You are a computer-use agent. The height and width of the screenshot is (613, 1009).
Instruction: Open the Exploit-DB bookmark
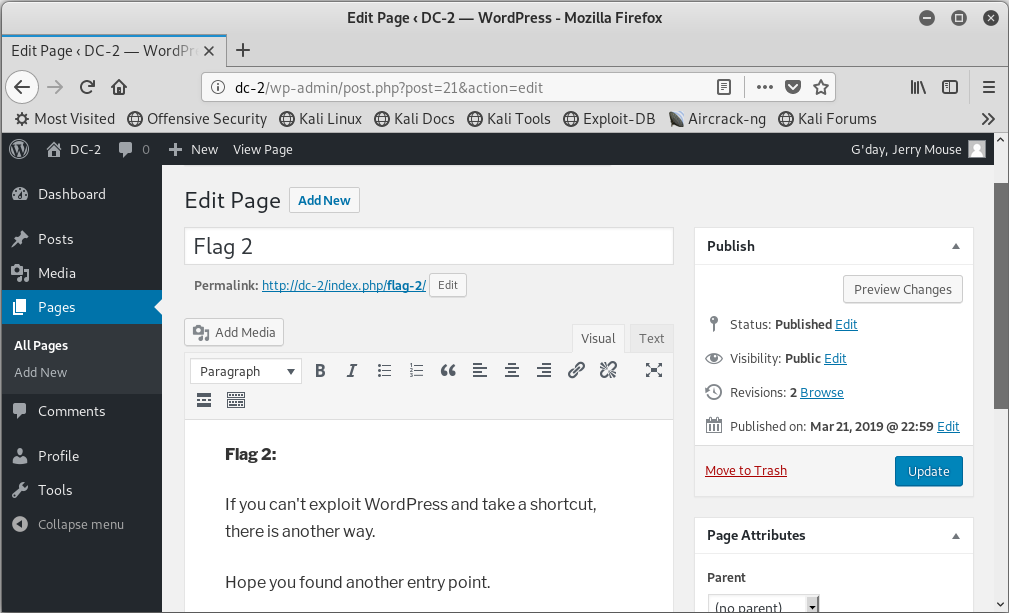tap(609, 119)
